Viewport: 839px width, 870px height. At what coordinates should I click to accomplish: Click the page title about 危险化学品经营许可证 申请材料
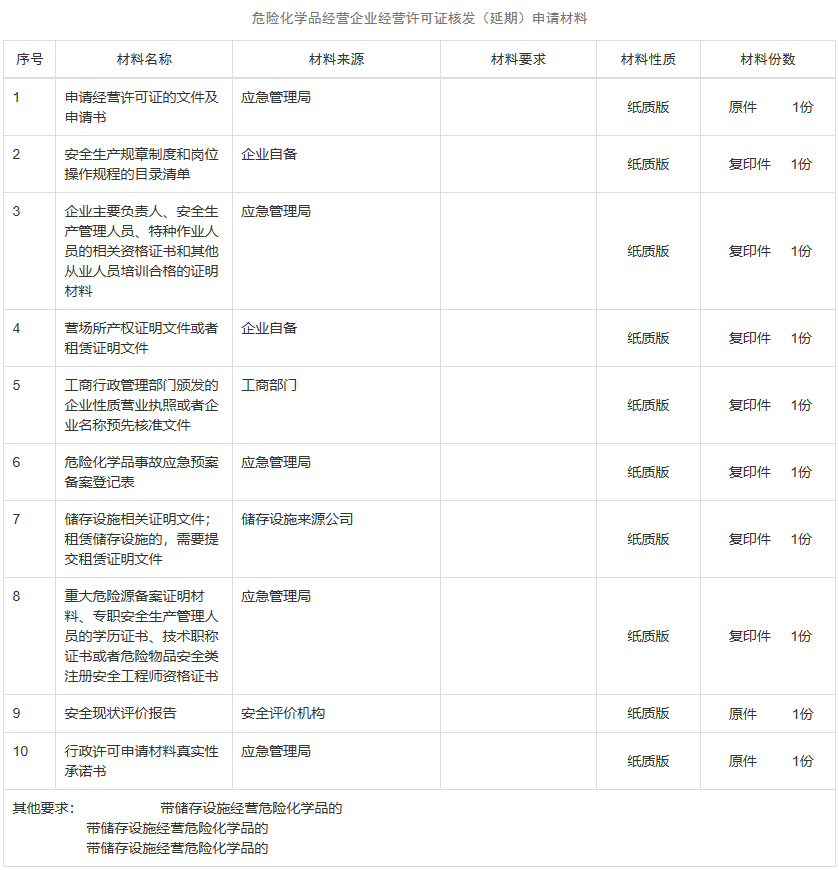[x=419, y=19]
